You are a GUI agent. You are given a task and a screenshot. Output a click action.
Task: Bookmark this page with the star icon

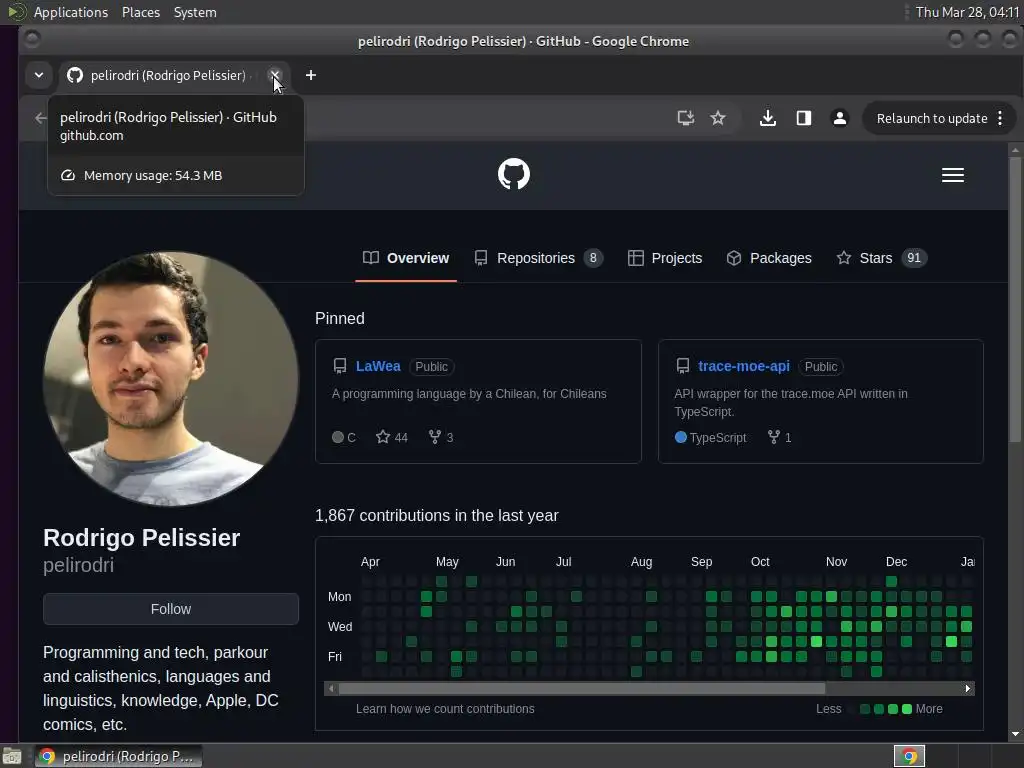718,118
